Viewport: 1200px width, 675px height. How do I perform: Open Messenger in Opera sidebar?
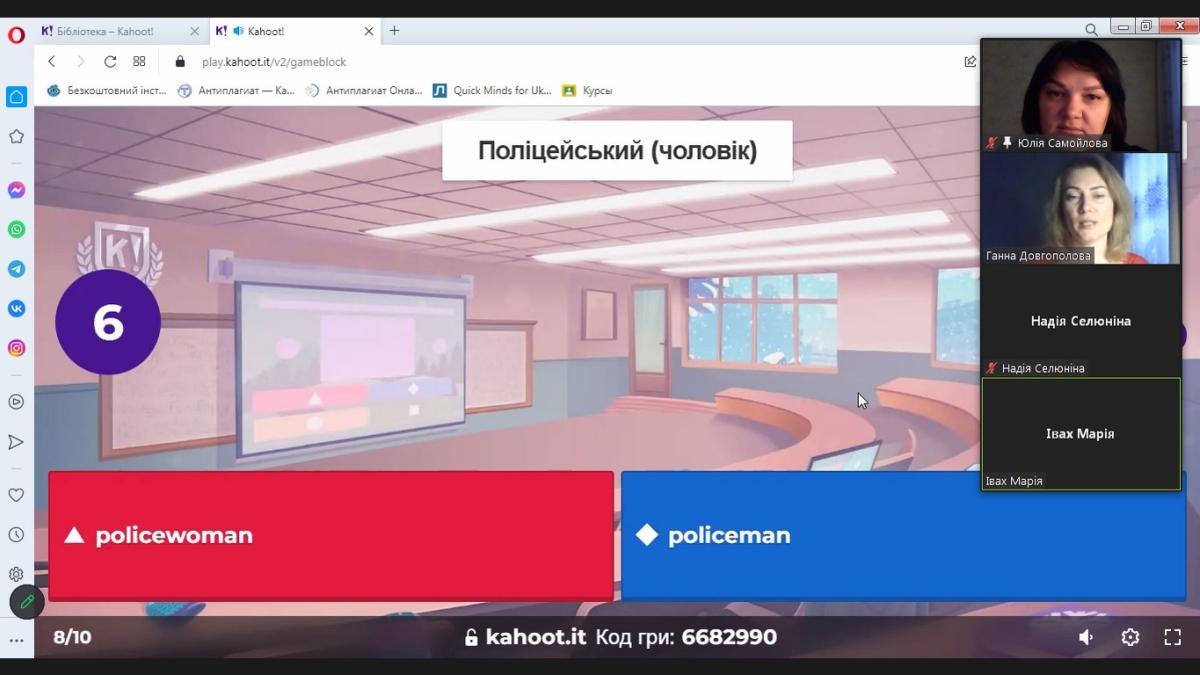(x=16, y=190)
